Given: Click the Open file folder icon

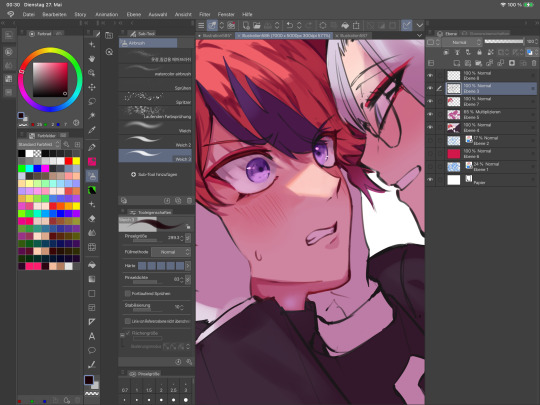Looking at the screenshot, I should (x=257, y=25).
